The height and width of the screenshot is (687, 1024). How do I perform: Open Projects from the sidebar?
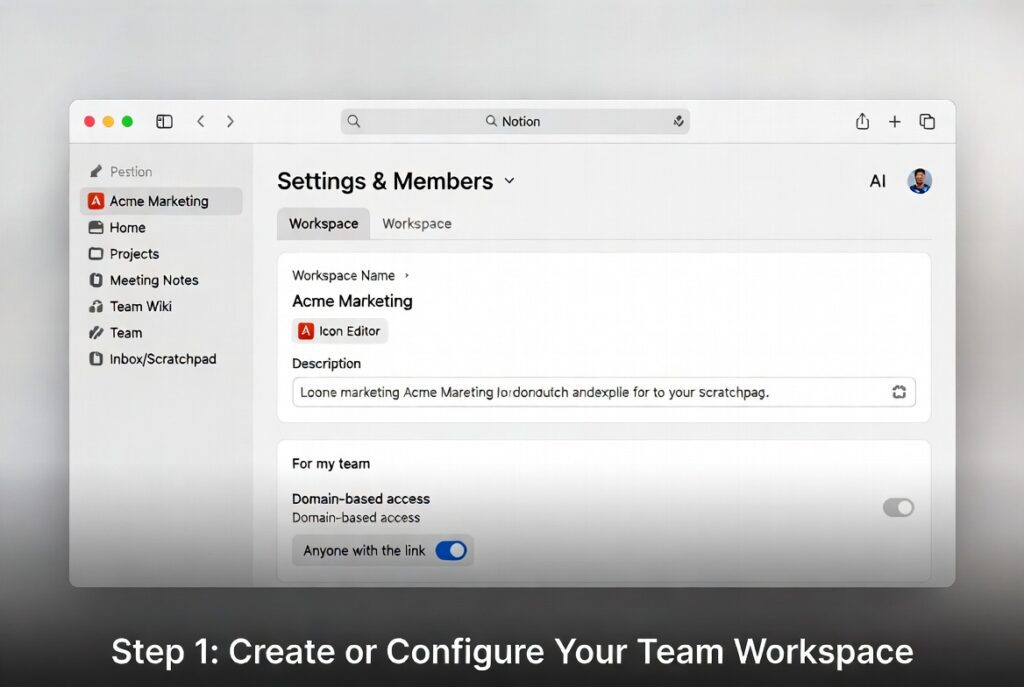[133, 254]
